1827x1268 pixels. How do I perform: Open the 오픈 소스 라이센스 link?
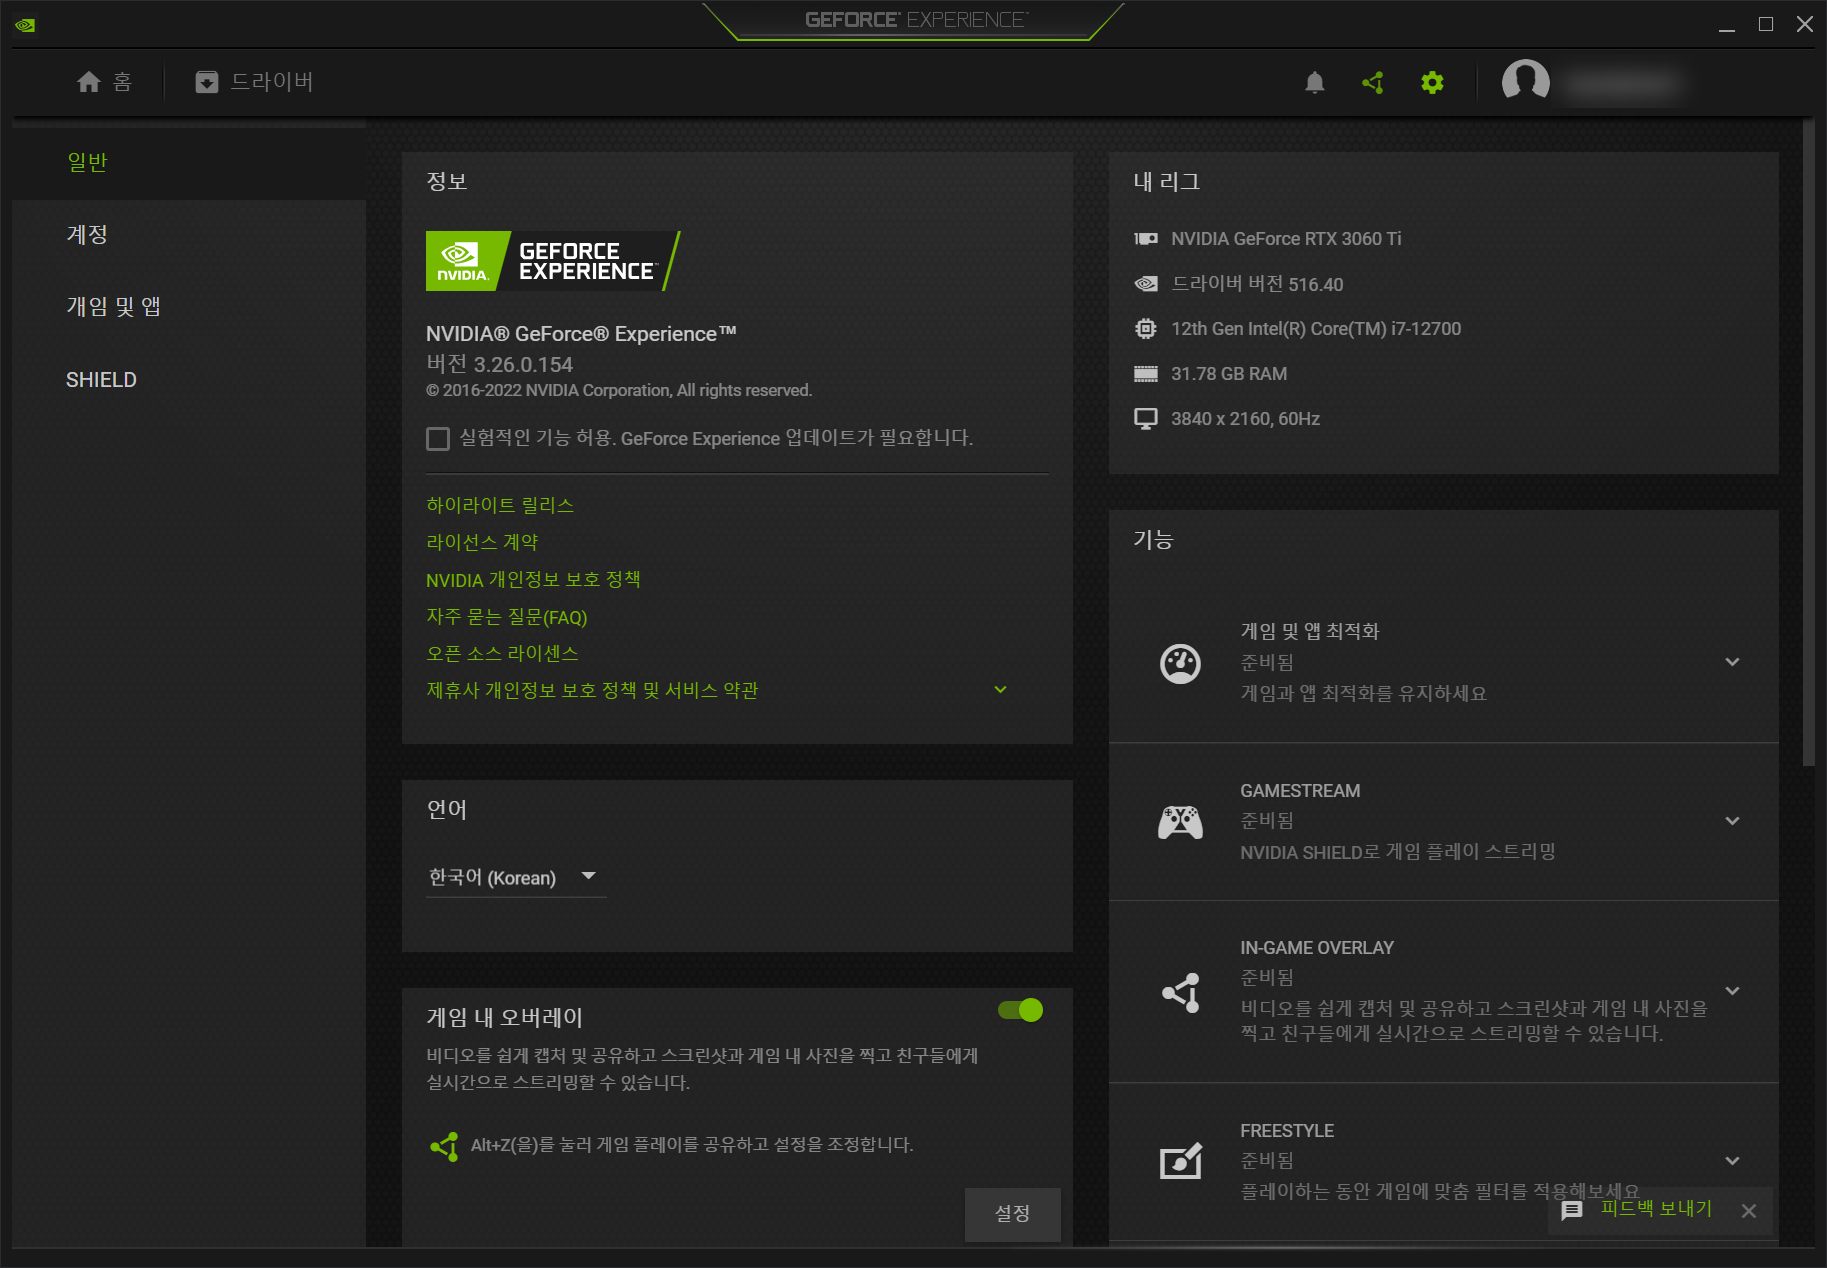click(502, 653)
